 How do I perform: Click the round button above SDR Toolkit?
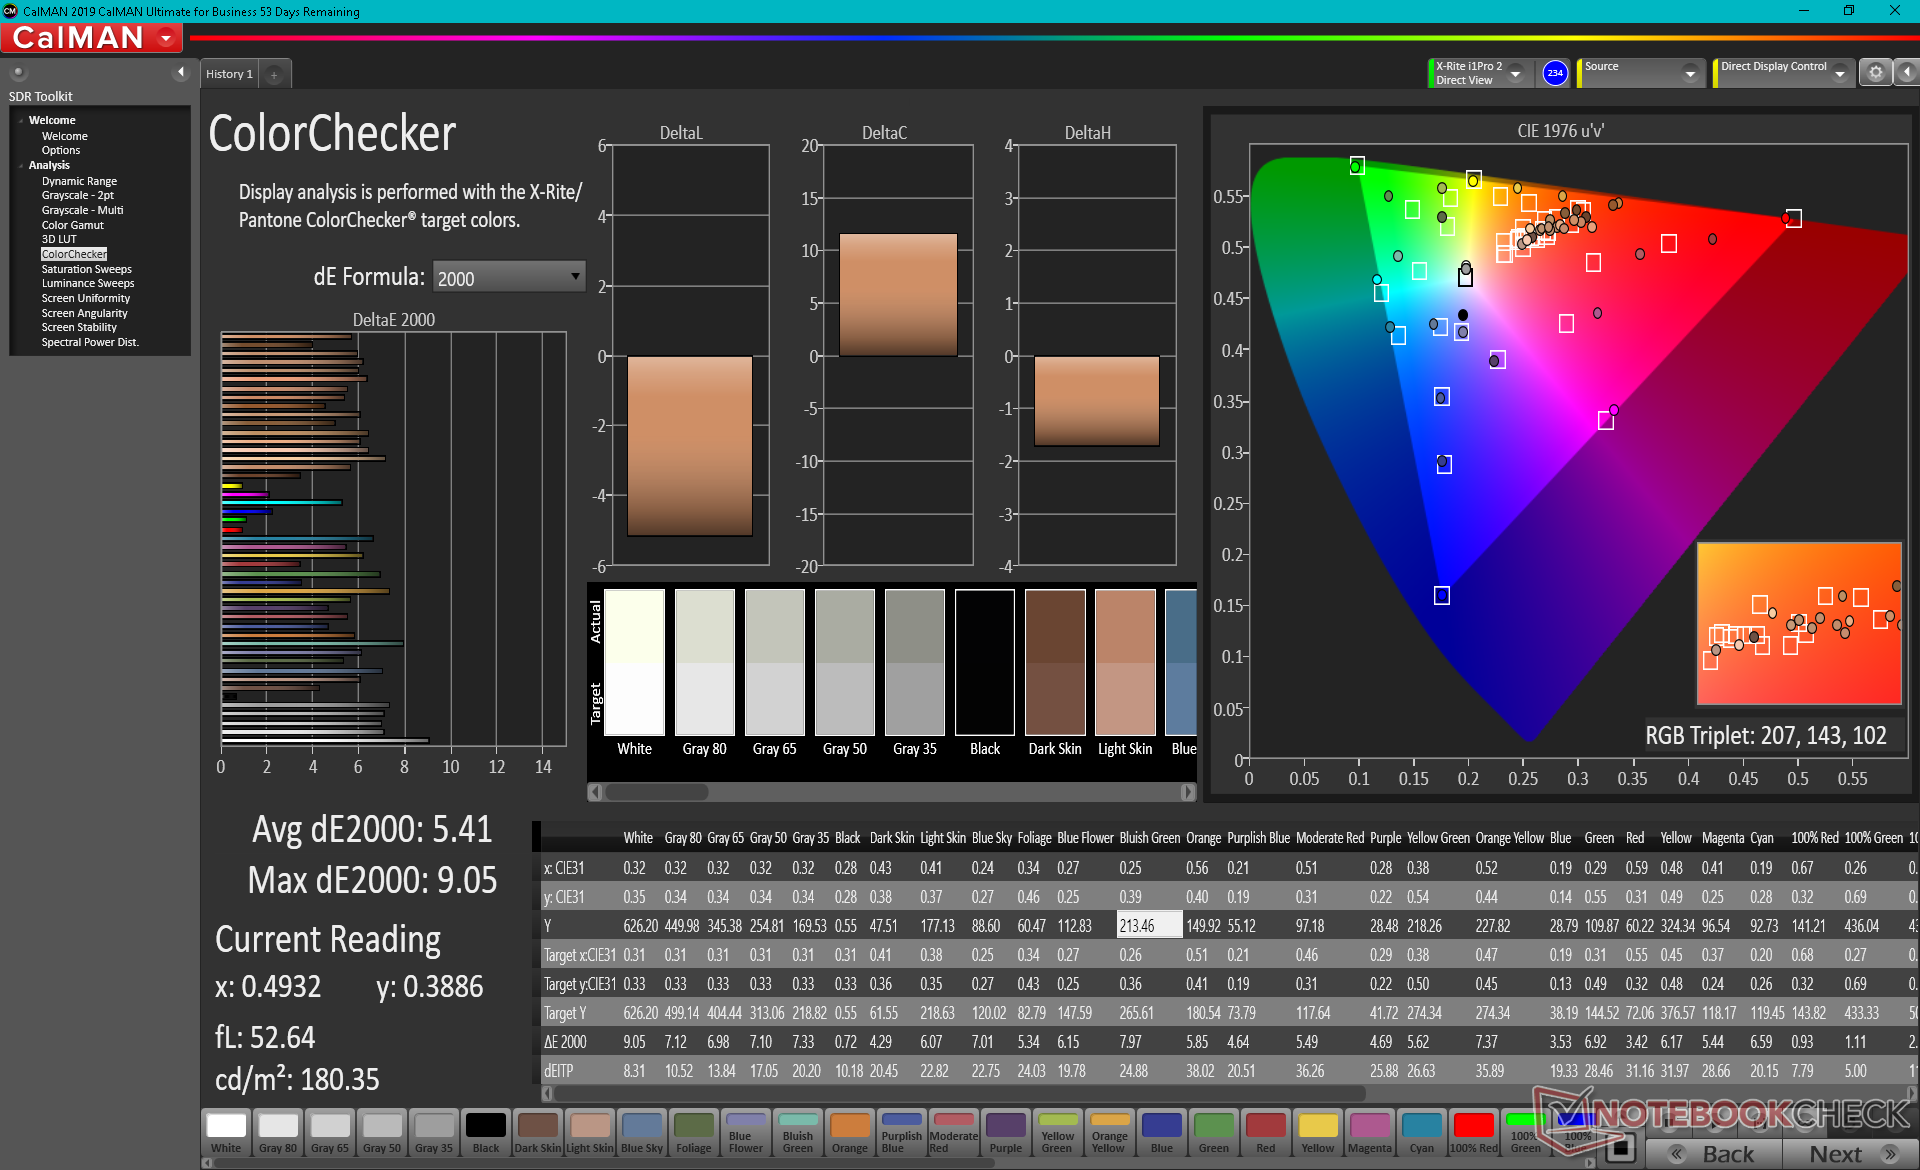pos(18,72)
